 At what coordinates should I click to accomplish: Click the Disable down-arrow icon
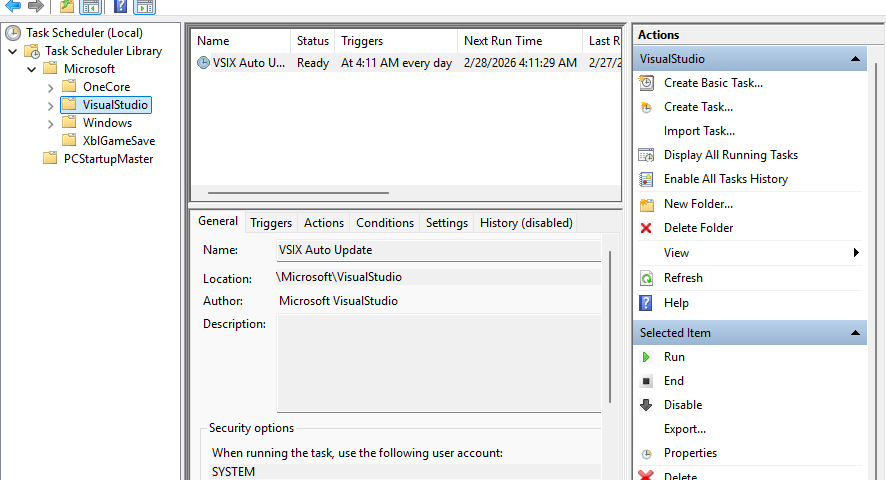click(x=646, y=405)
